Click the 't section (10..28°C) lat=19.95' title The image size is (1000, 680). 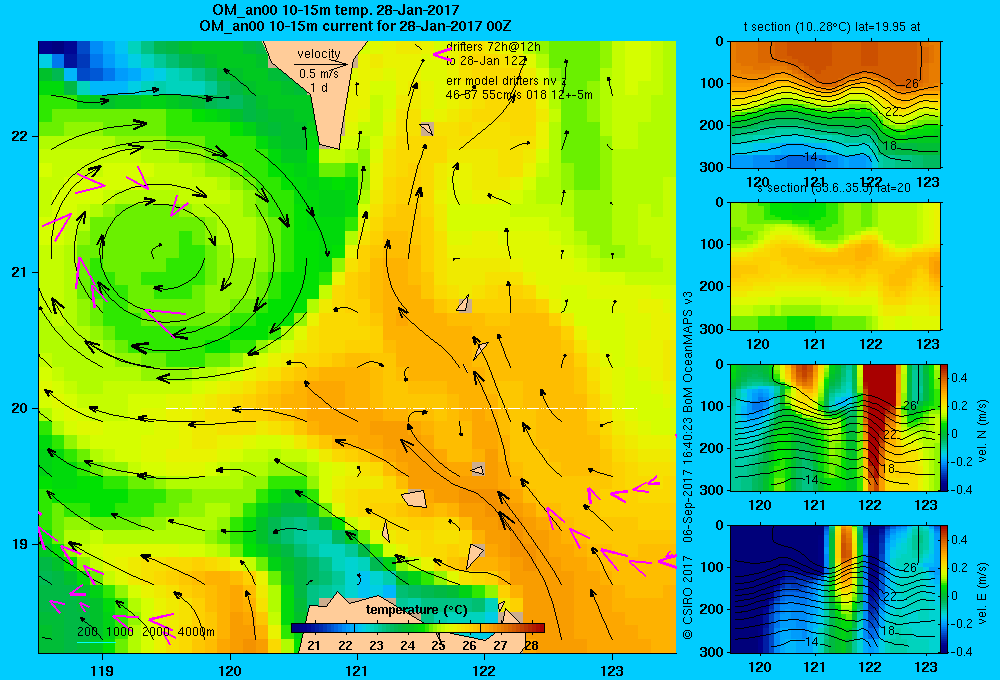[832, 27]
